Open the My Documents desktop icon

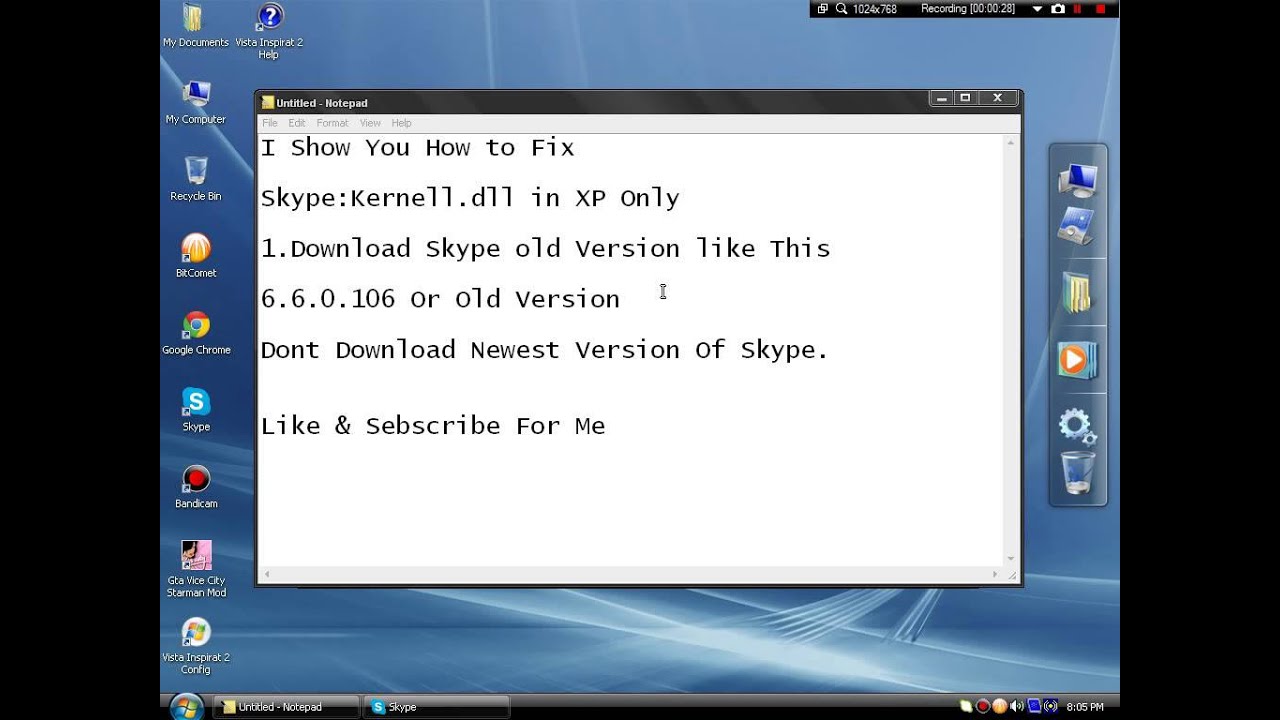(x=196, y=27)
